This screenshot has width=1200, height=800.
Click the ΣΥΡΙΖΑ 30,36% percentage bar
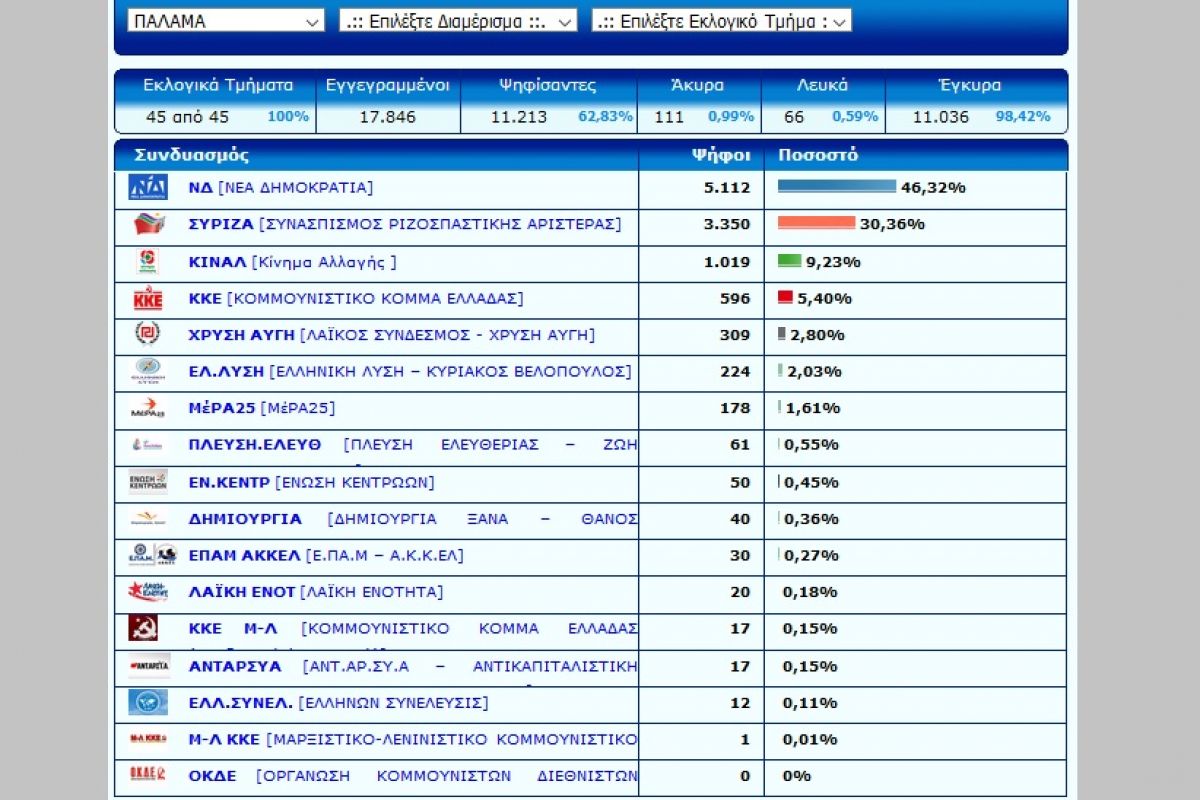pos(816,223)
